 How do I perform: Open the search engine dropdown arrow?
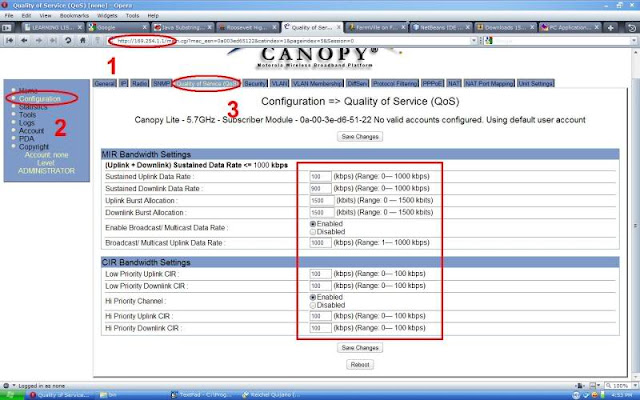point(634,40)
